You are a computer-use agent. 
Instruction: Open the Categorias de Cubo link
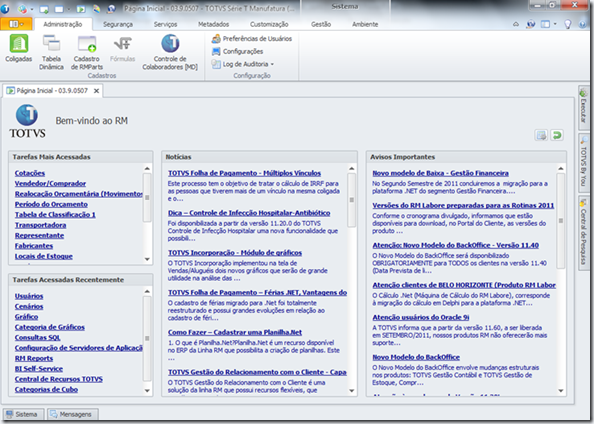(46, 389)
